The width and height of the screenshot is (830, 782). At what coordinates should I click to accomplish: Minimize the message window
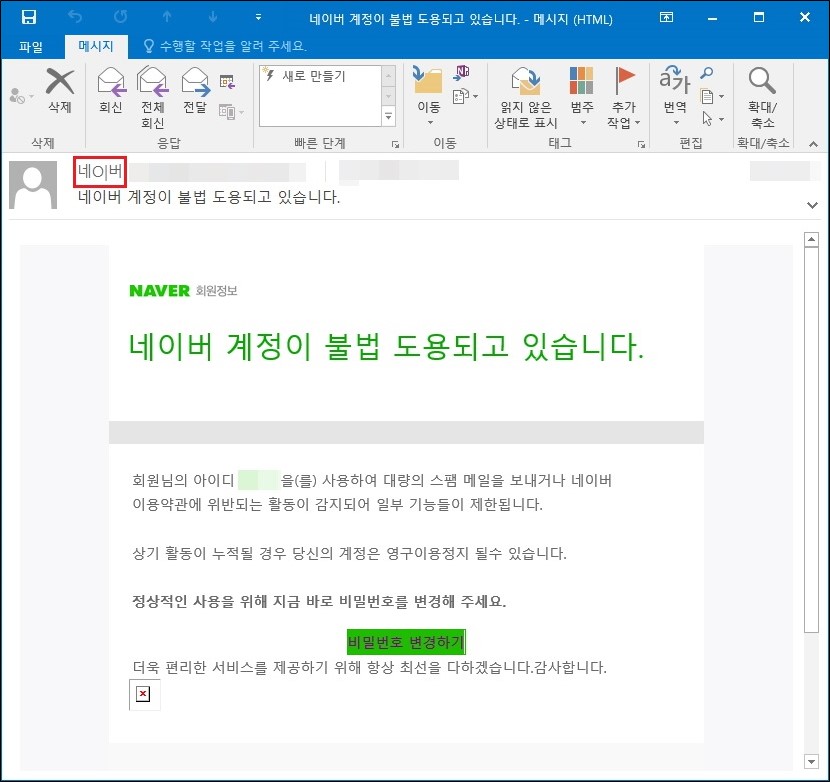(712, 18)
